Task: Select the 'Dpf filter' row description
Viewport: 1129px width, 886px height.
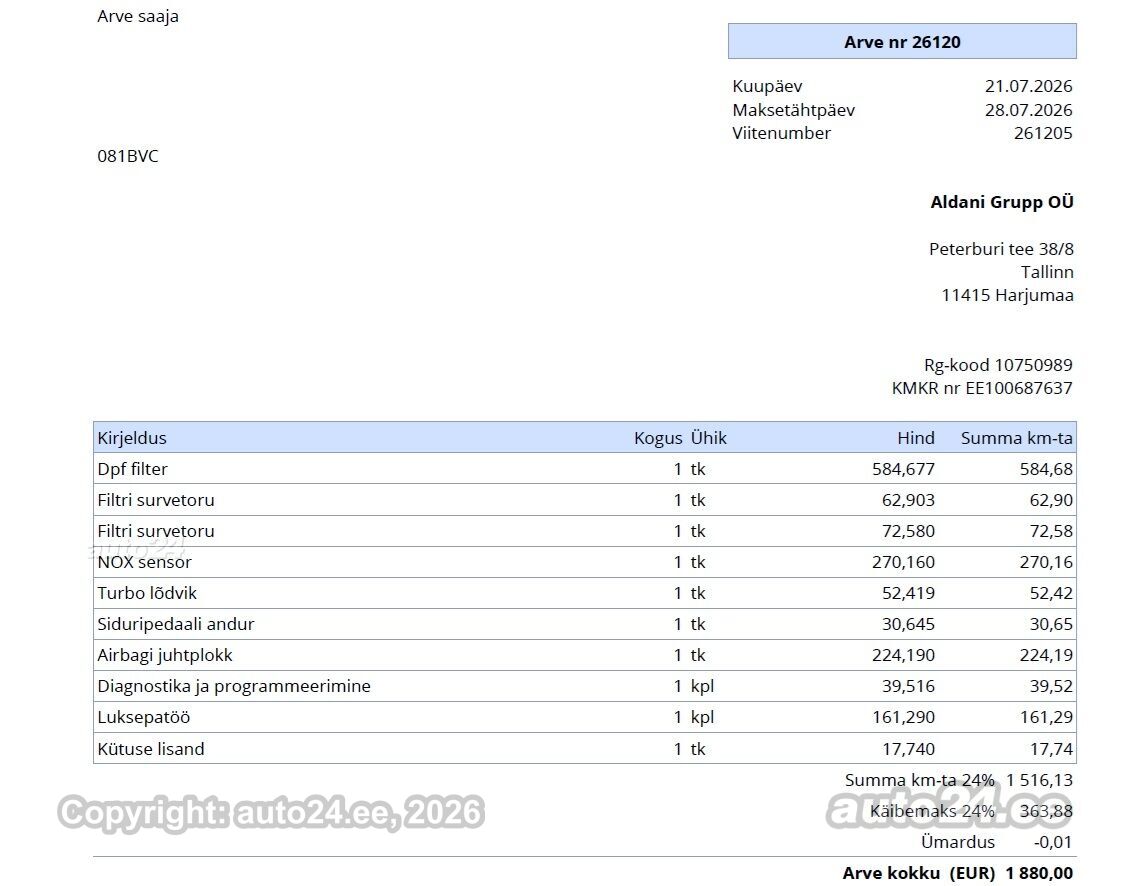Action: pos(132,469)
